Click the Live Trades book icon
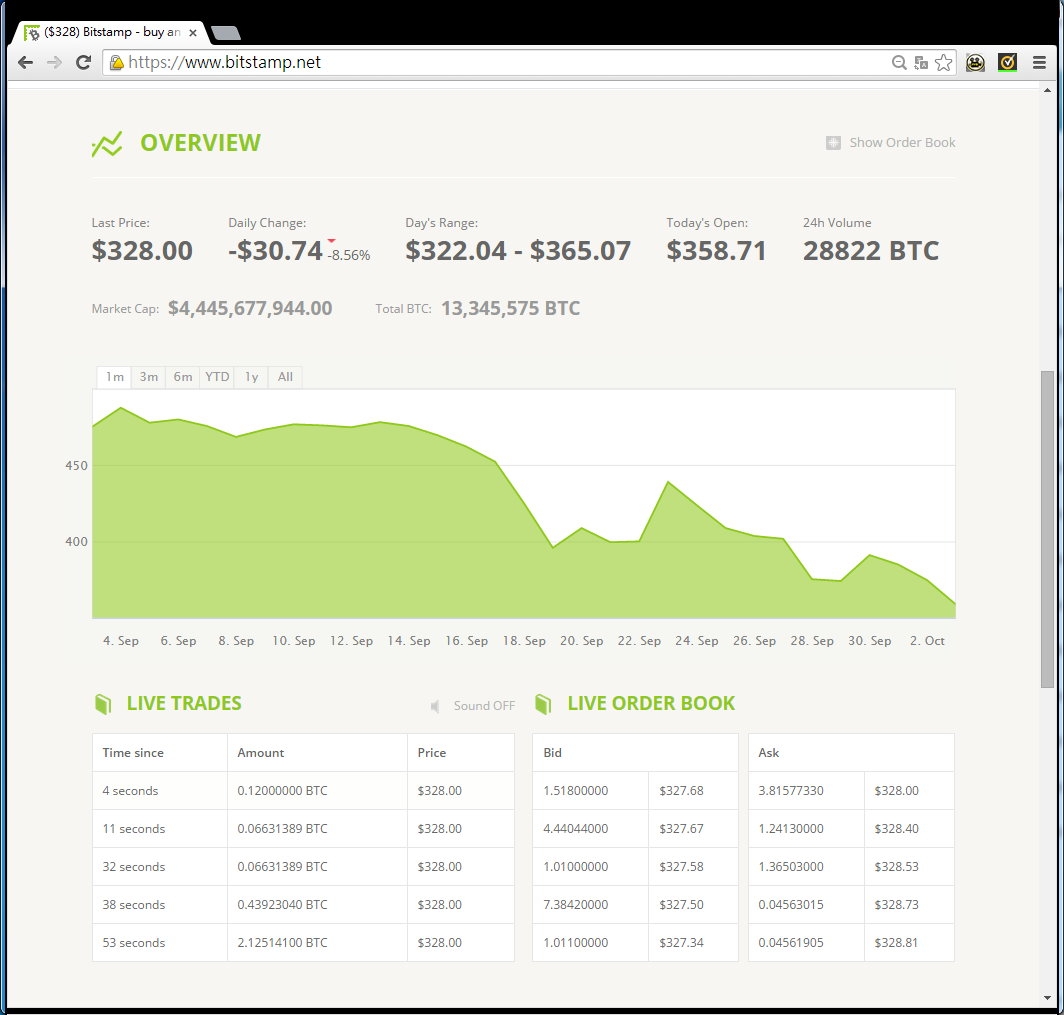 point(103,704)
